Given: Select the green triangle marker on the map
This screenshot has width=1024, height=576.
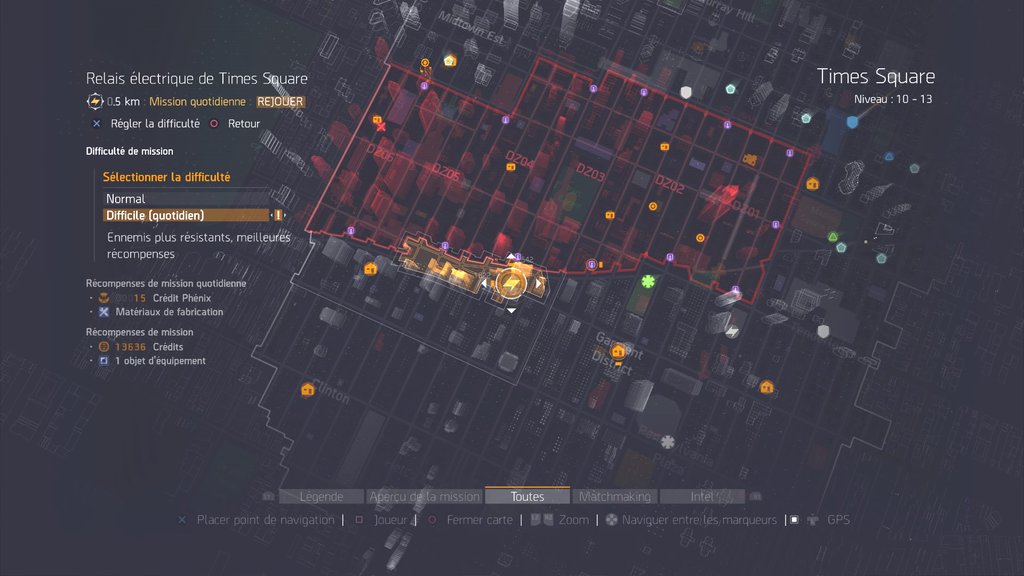Looking at the screenshot, I should click(833, 236).
